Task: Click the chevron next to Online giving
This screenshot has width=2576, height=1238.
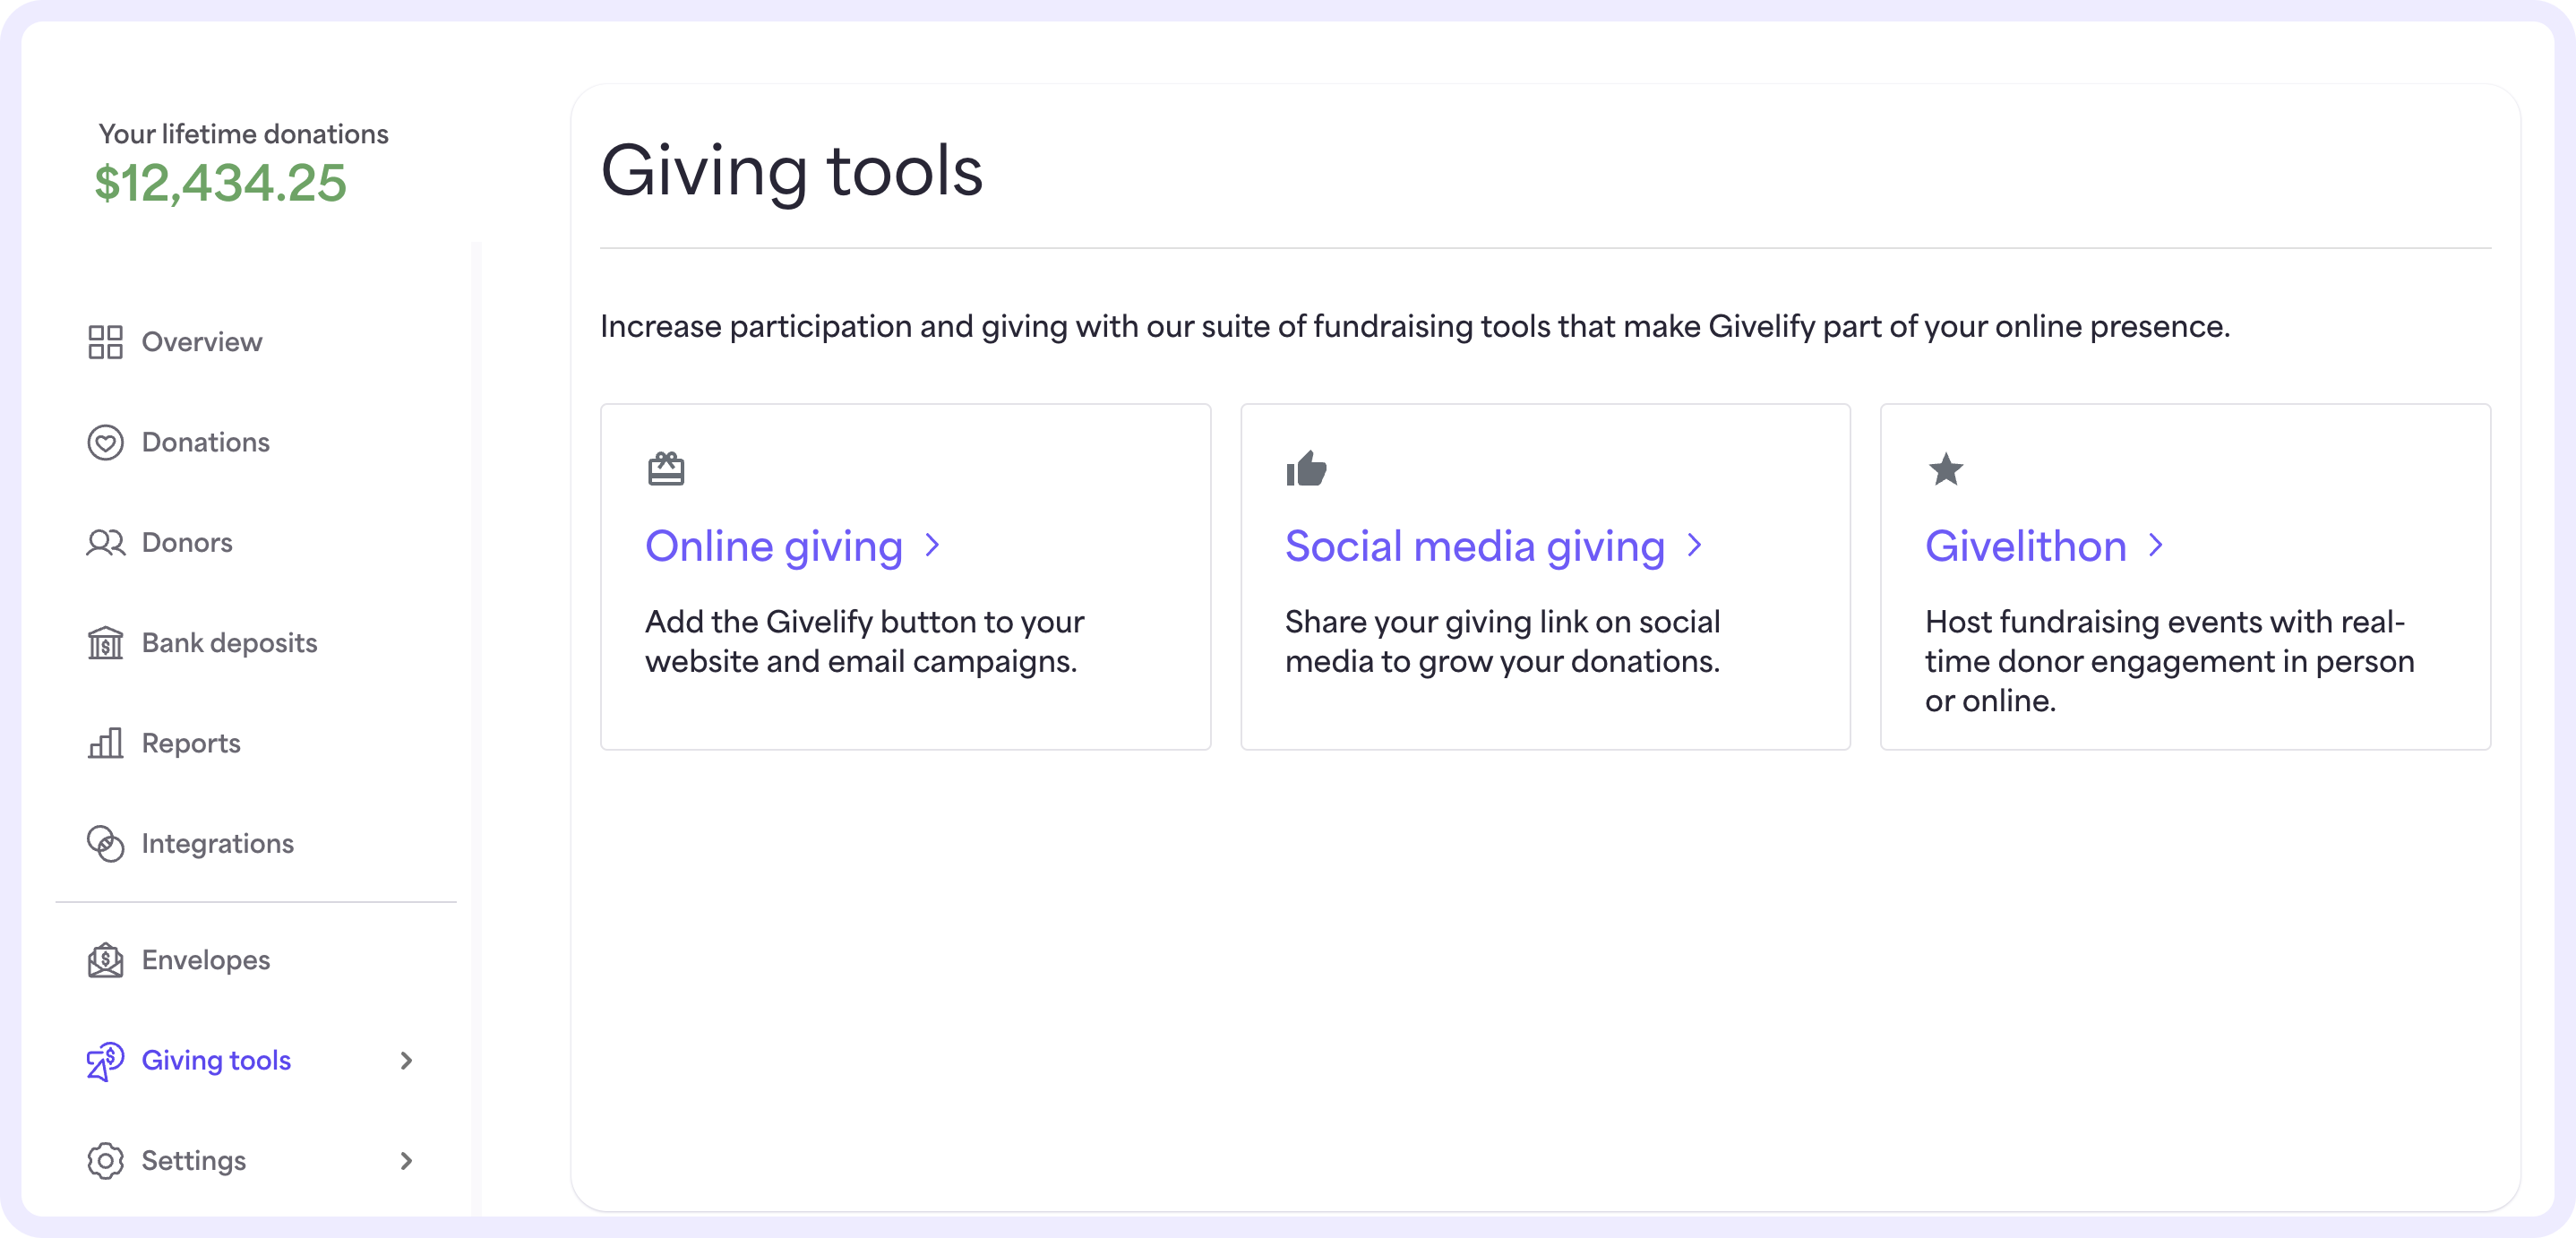Action: click(932, 545)
